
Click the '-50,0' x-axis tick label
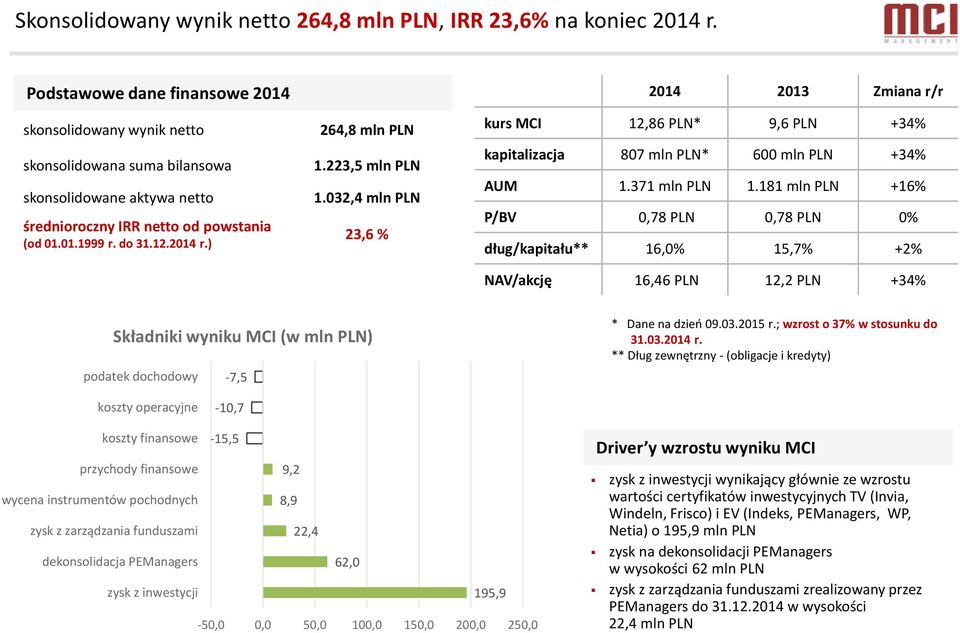(211, 625)
